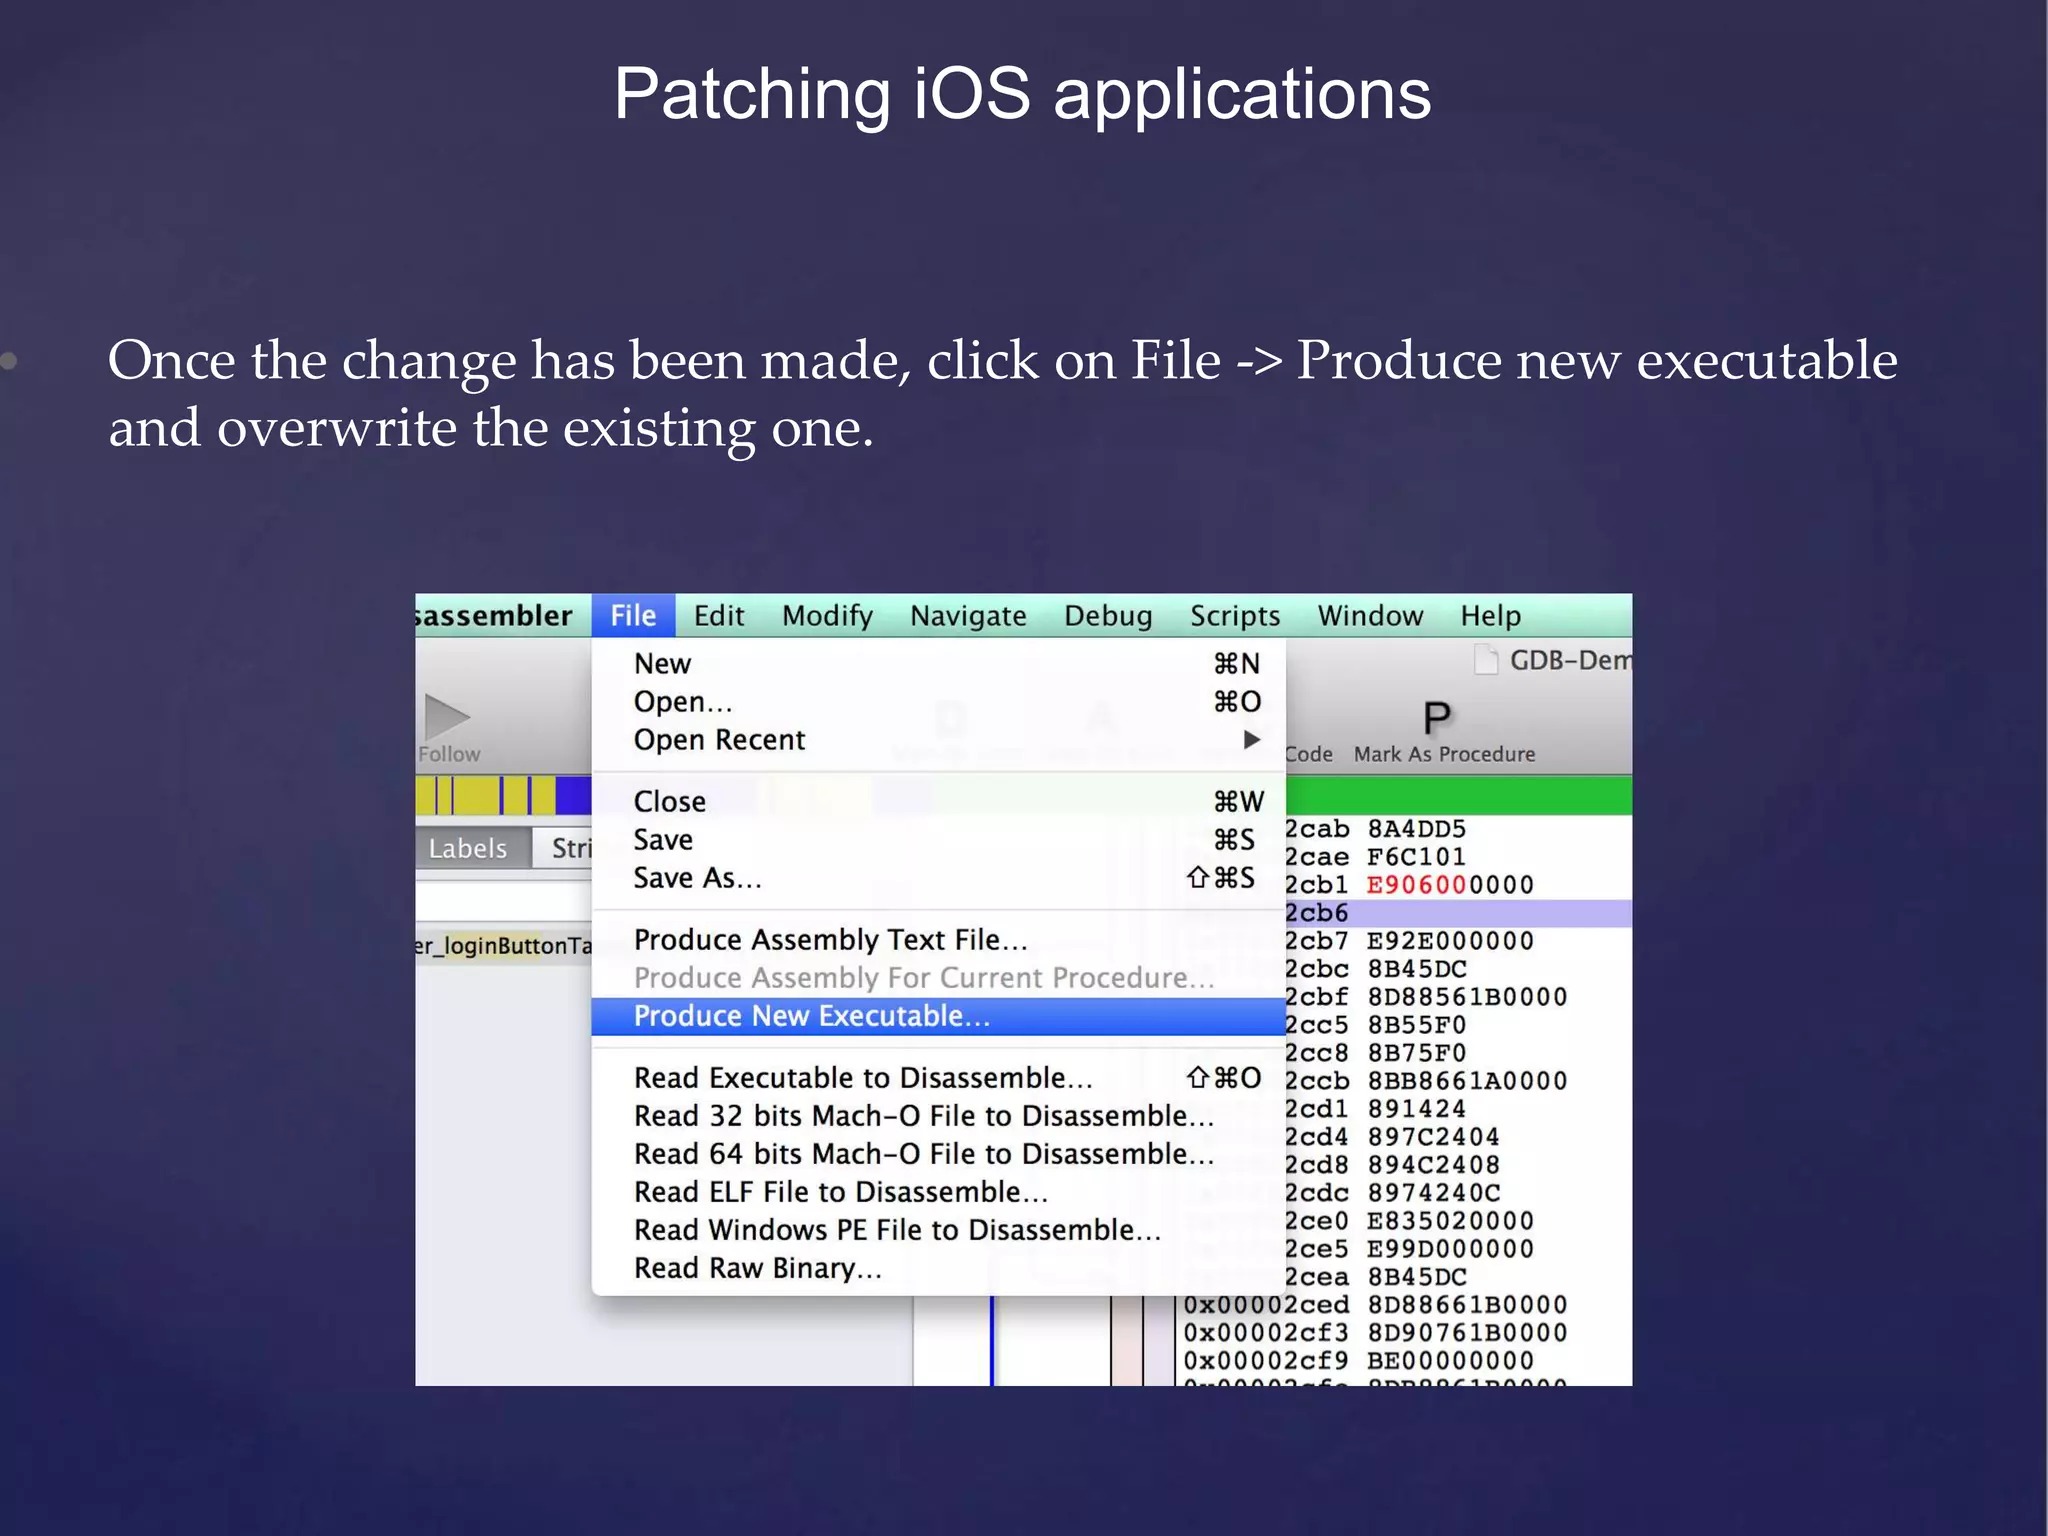Choose Read Executable to Disassemble…
Image resolution: width=2048 pixels, height=1536 pixels.
click(938, 1077)
